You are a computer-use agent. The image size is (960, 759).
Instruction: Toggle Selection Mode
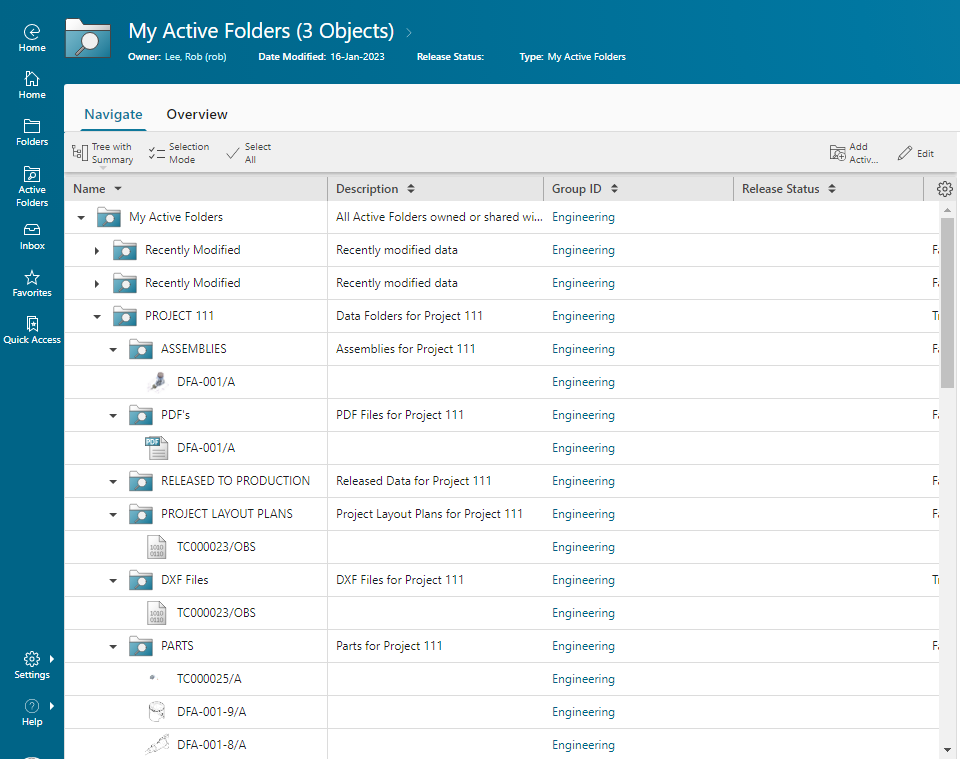click(x=179, y=153)
